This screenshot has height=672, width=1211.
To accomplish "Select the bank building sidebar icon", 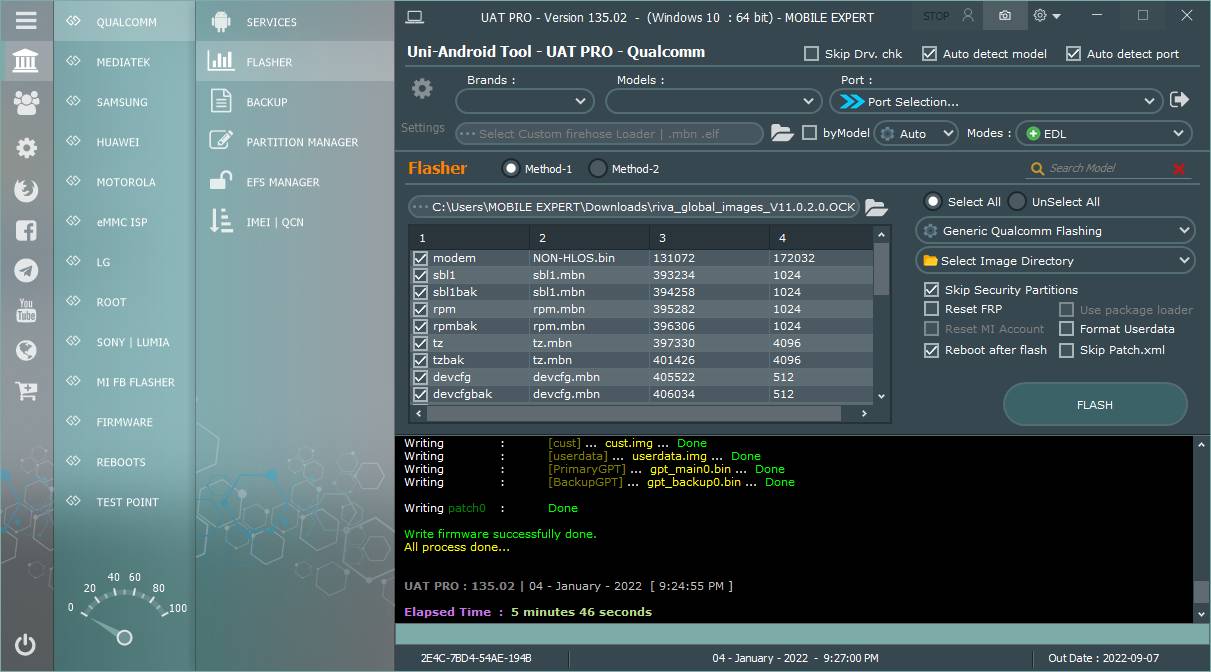I will click(x=26, y=62).
